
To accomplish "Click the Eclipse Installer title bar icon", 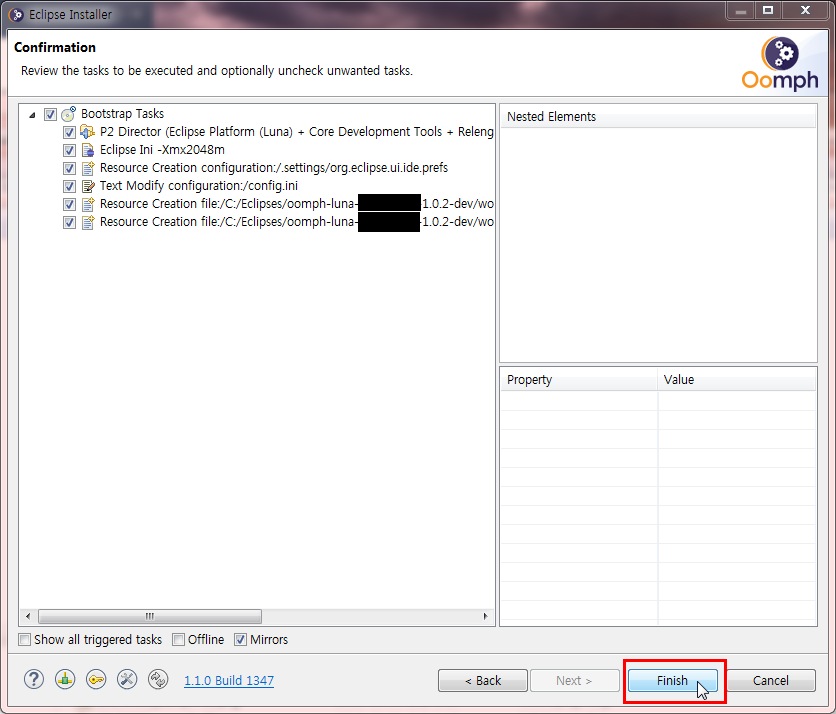I will pyautogui.click(x=16, y=15).
